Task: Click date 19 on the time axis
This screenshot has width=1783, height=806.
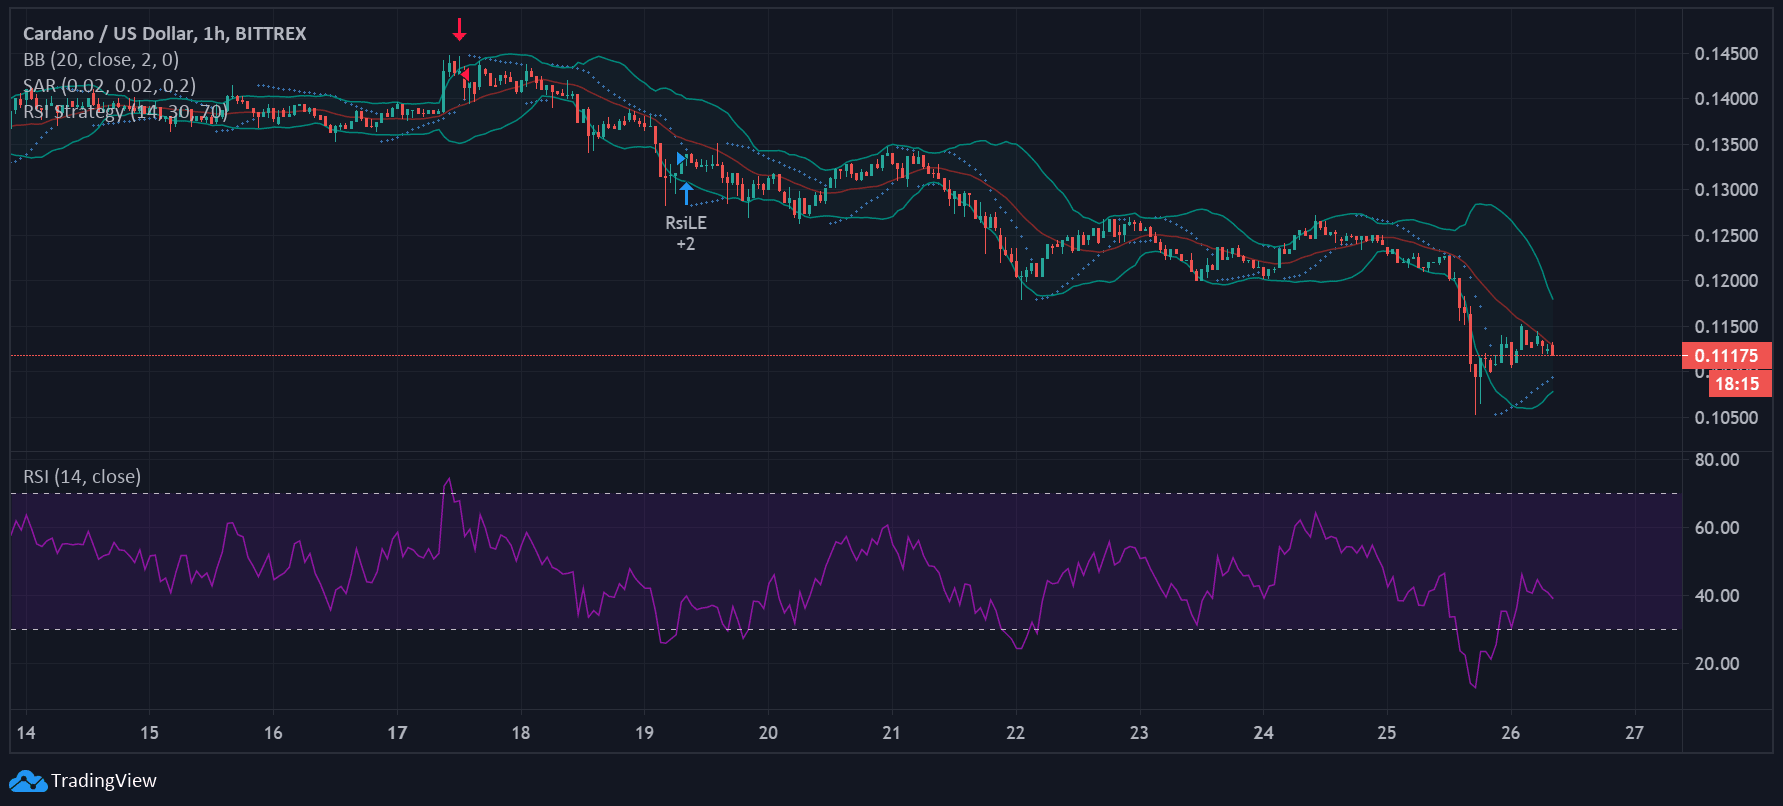Action: [644, 733]
